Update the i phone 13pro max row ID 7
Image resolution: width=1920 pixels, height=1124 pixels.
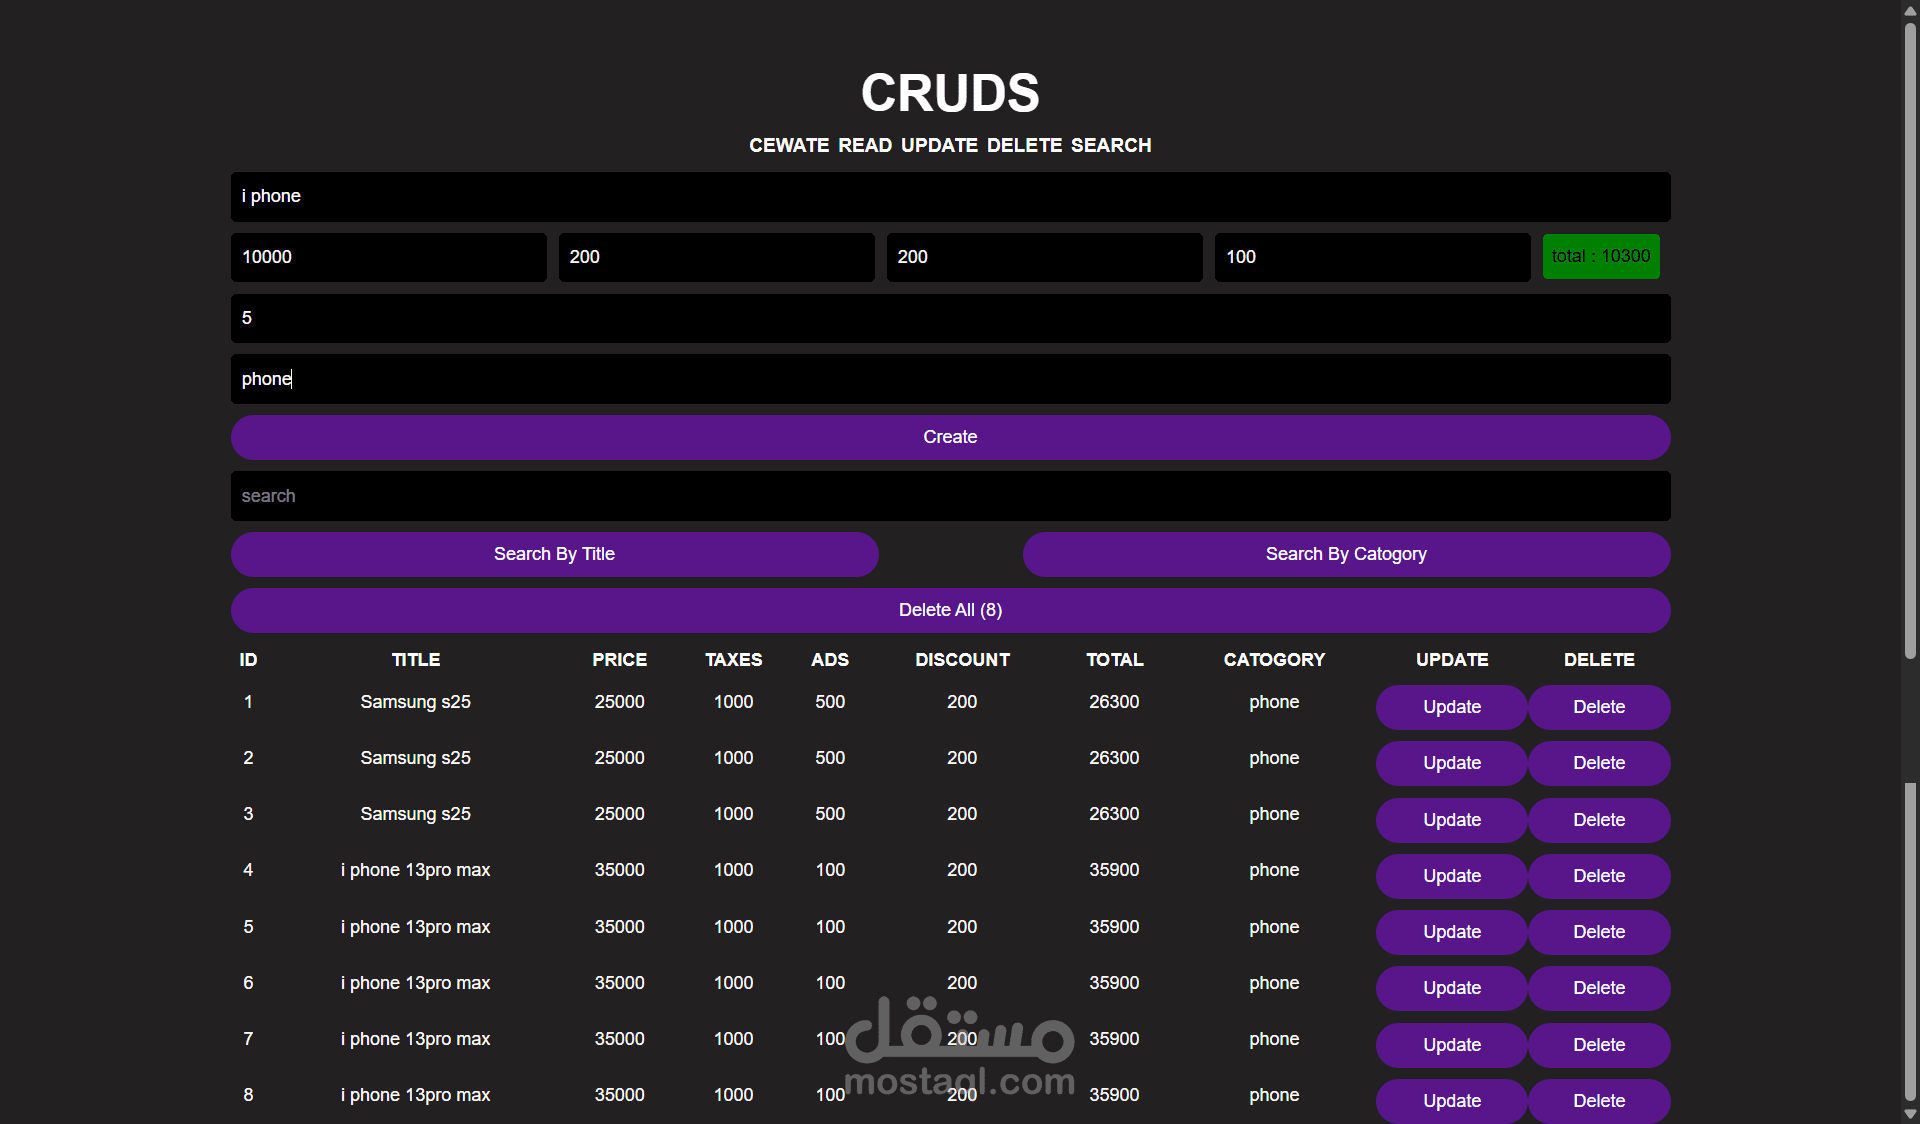tap(1451, 1045)
